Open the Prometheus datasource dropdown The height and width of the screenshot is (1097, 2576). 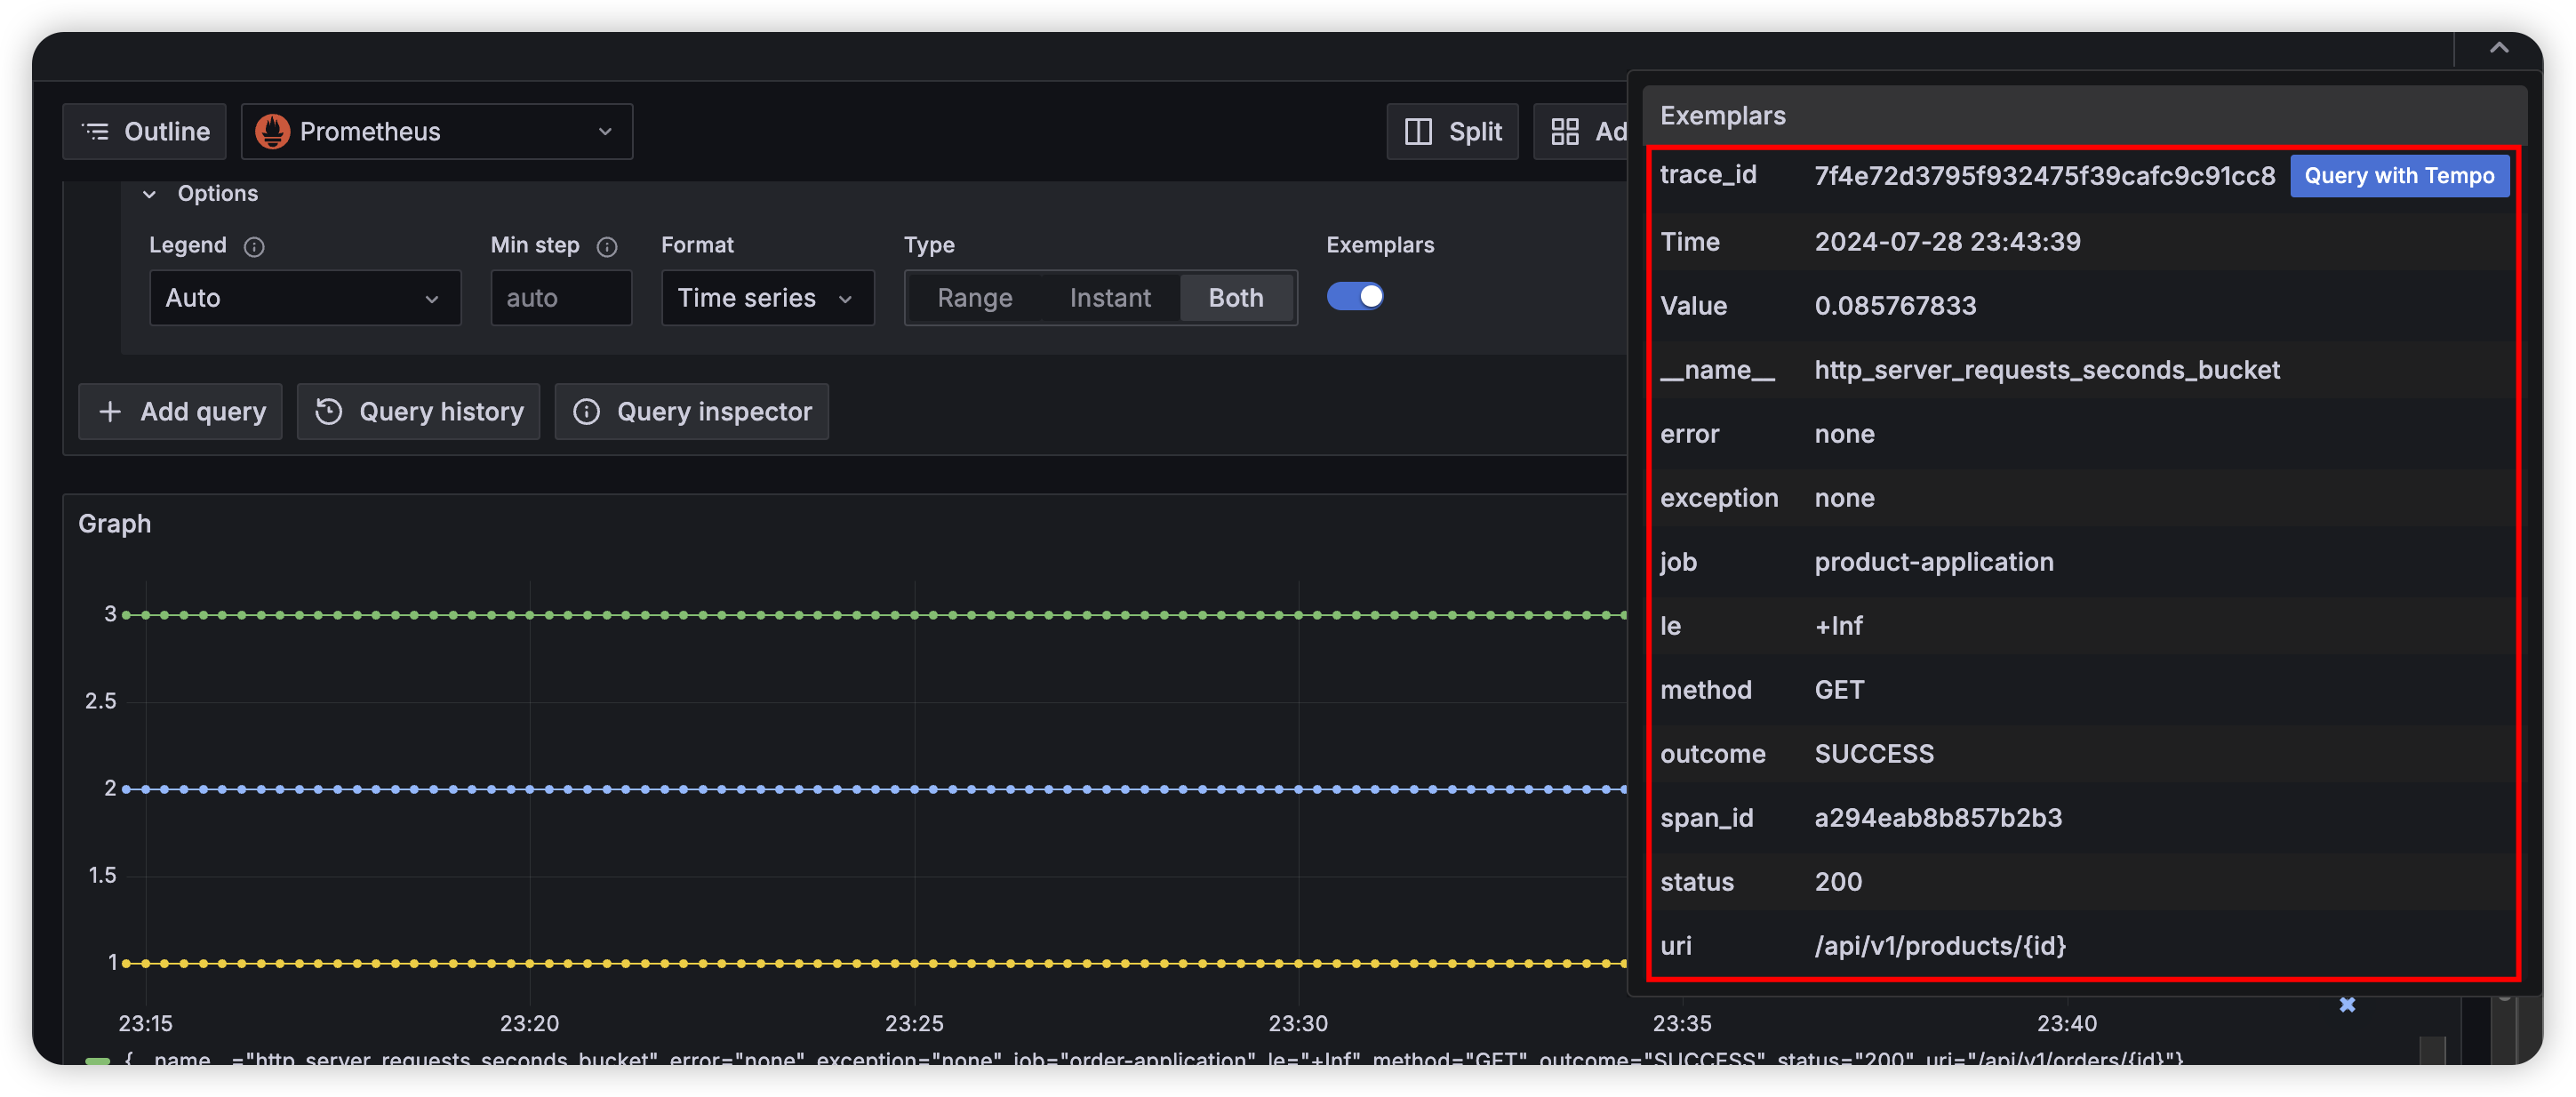coord(437,131)
